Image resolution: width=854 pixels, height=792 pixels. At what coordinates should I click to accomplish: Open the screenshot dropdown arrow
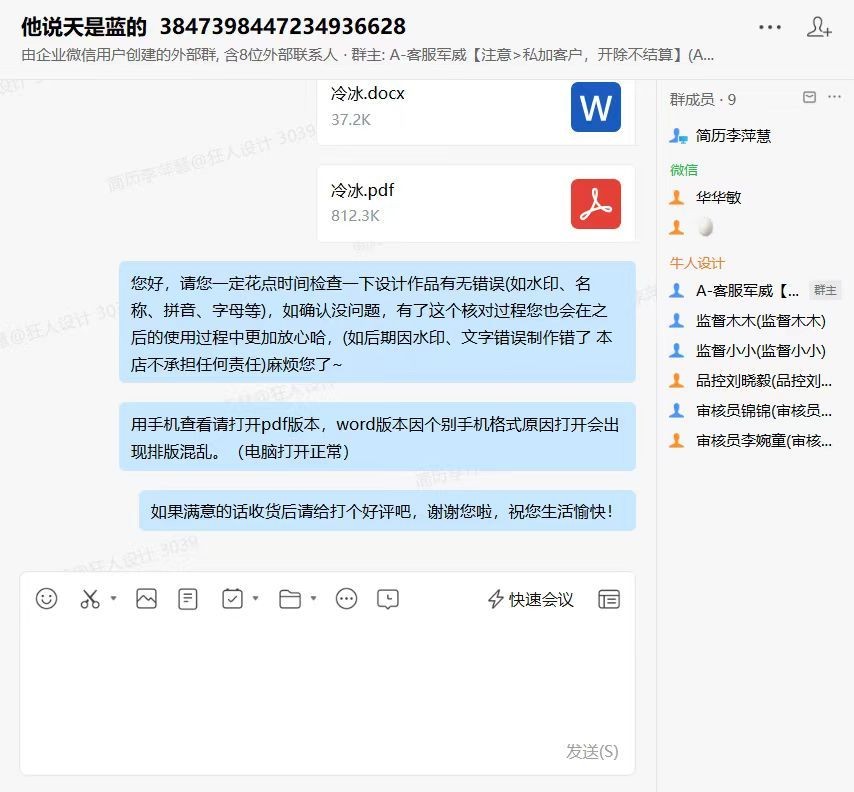pyautogui.click(x=113, y=600)
